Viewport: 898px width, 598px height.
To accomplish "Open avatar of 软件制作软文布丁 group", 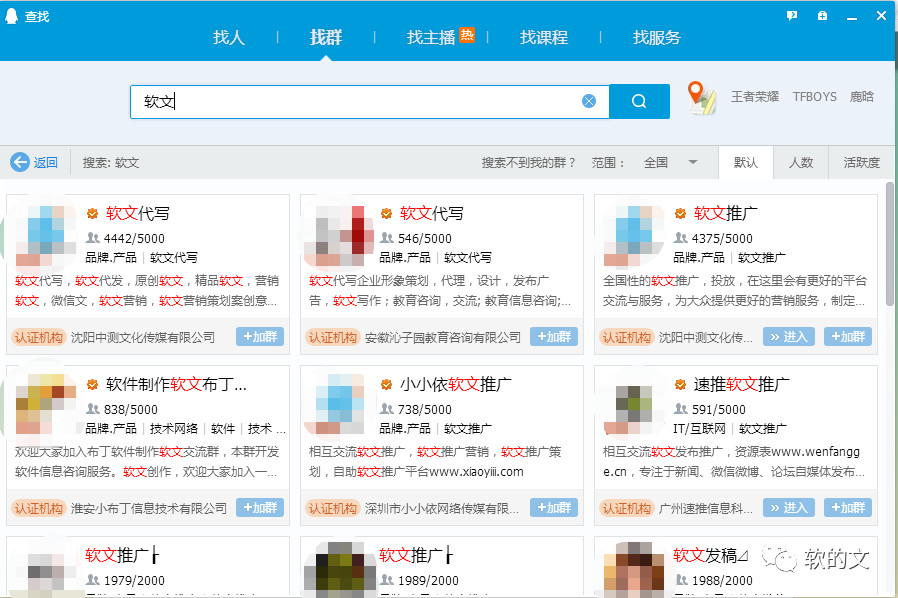I will pos(46,404).
